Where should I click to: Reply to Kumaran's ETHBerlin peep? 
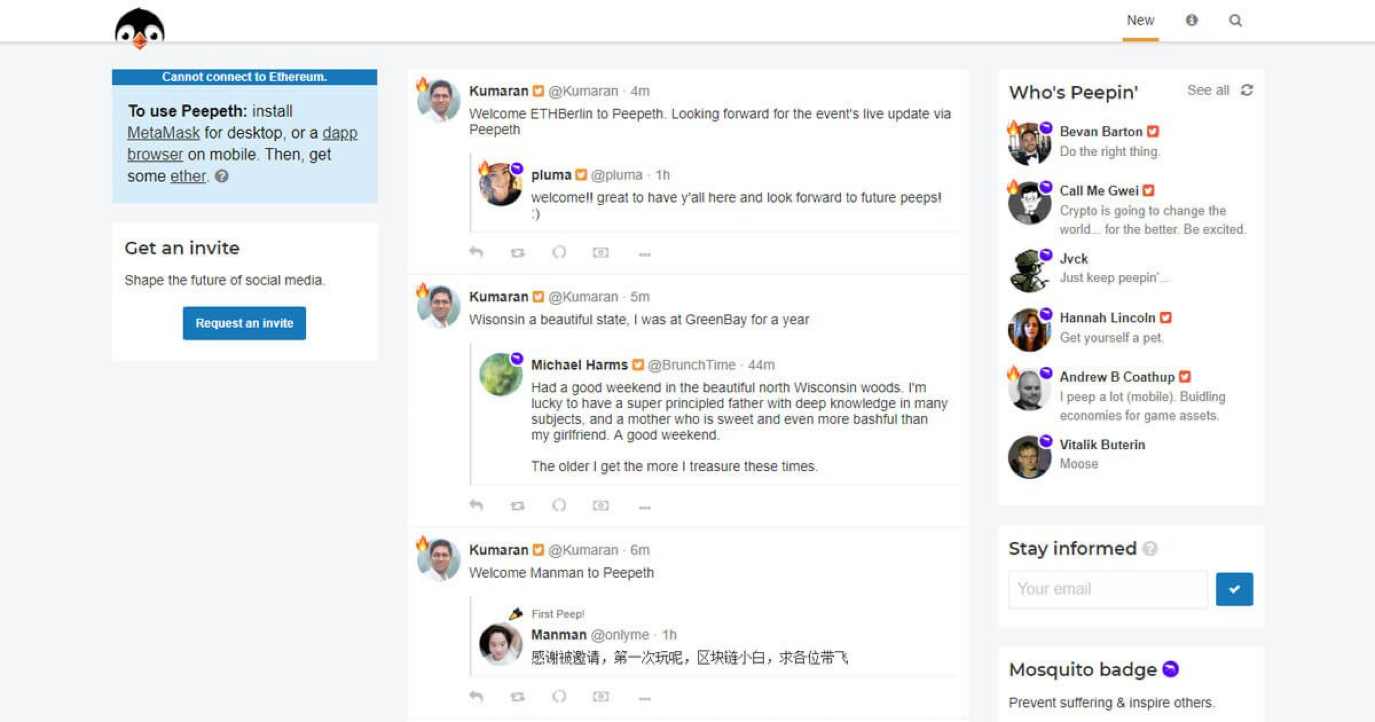pyautogui.click(x=476, y=252)
